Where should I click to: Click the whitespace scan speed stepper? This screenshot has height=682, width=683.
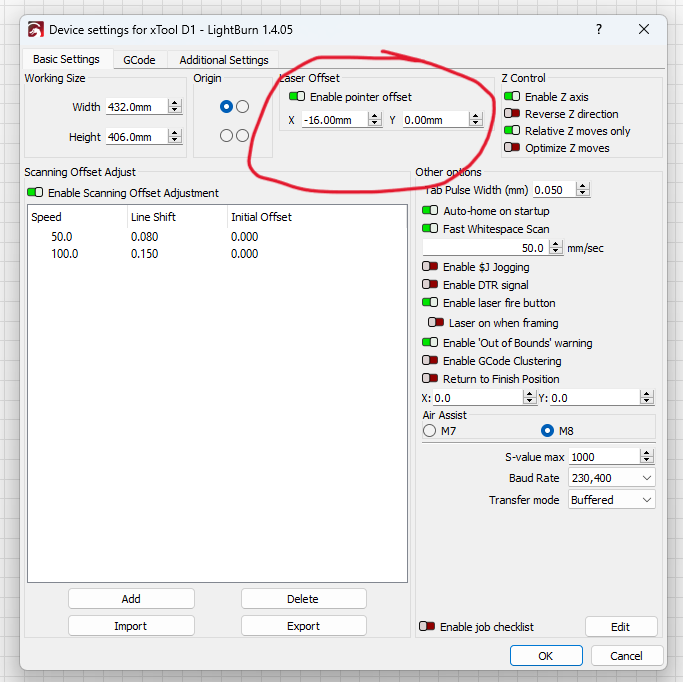[x=555, y=247]
